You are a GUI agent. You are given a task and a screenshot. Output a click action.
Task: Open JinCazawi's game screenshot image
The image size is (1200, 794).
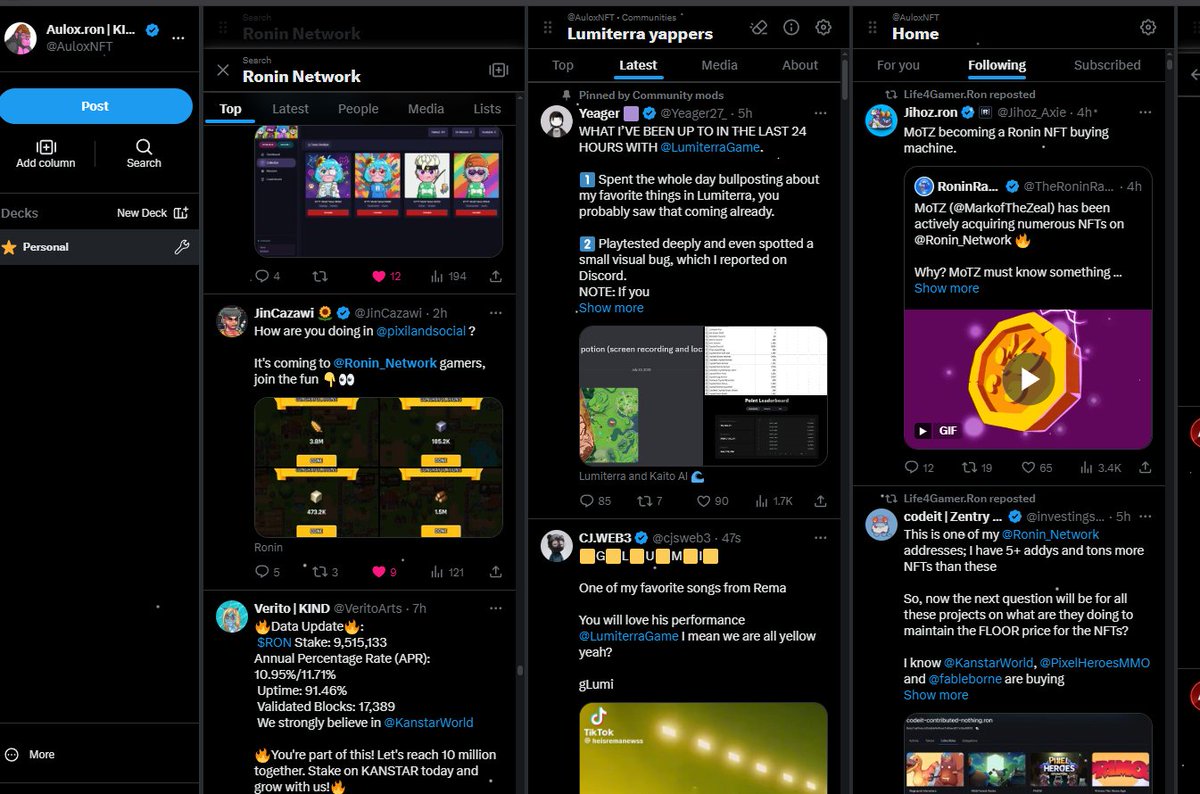tap(378, 467)
